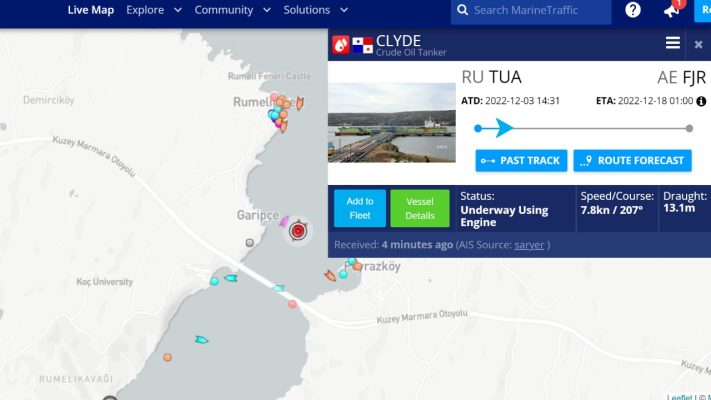The image size is (711, 400).
Task: Show the vessel's Past Track
Action: [x=521, y=161]
